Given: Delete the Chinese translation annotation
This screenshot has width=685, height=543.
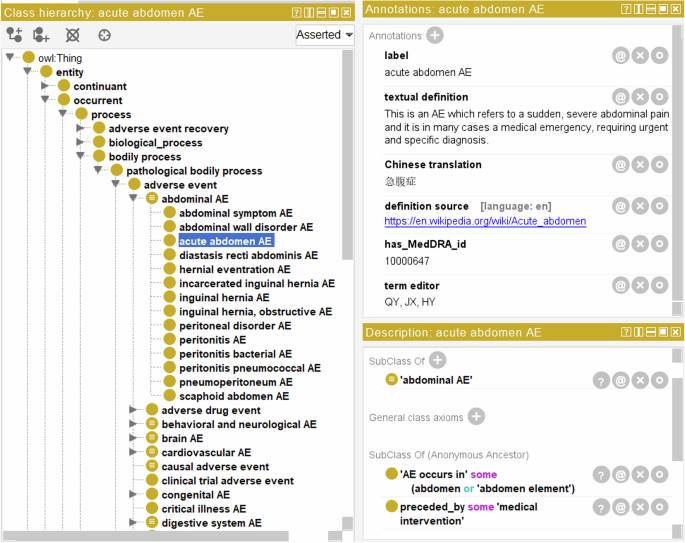Looking at the screenshot, I should tap(639, 165).
